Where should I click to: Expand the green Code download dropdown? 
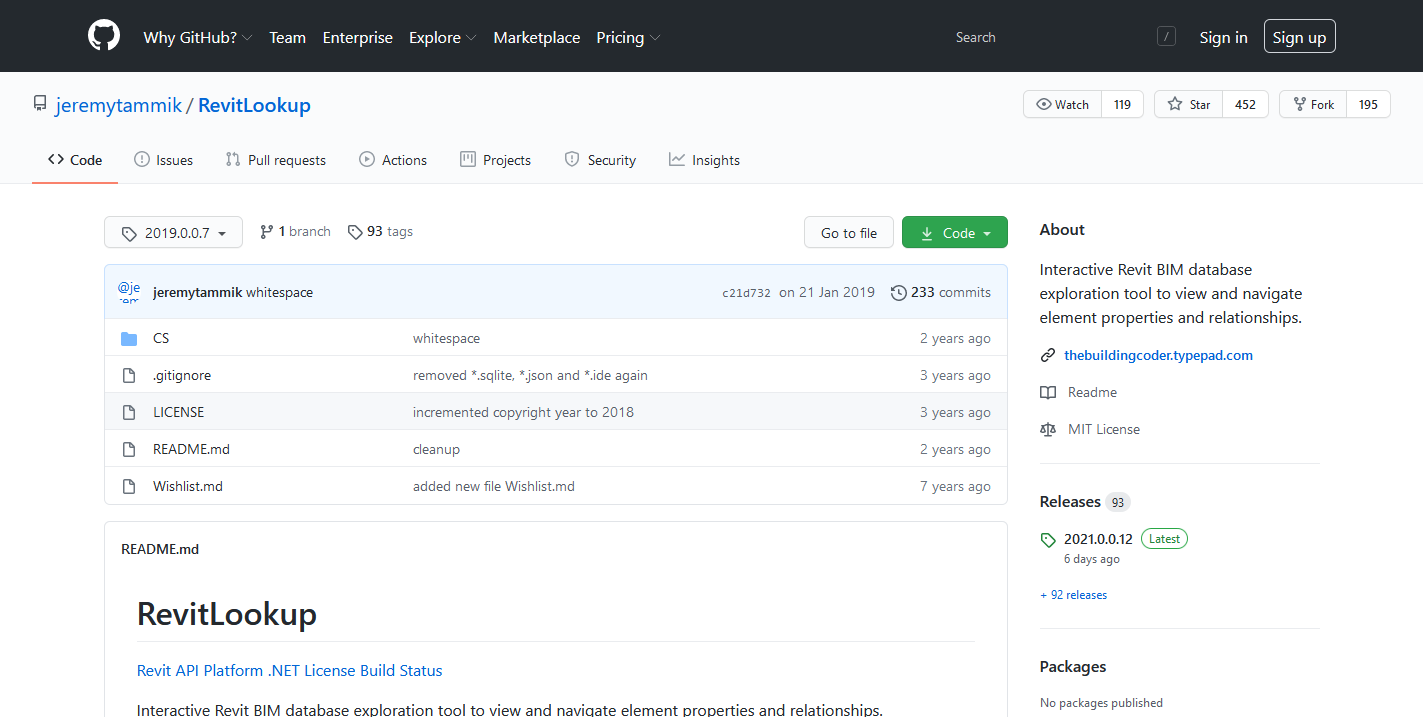click(954, 233)
